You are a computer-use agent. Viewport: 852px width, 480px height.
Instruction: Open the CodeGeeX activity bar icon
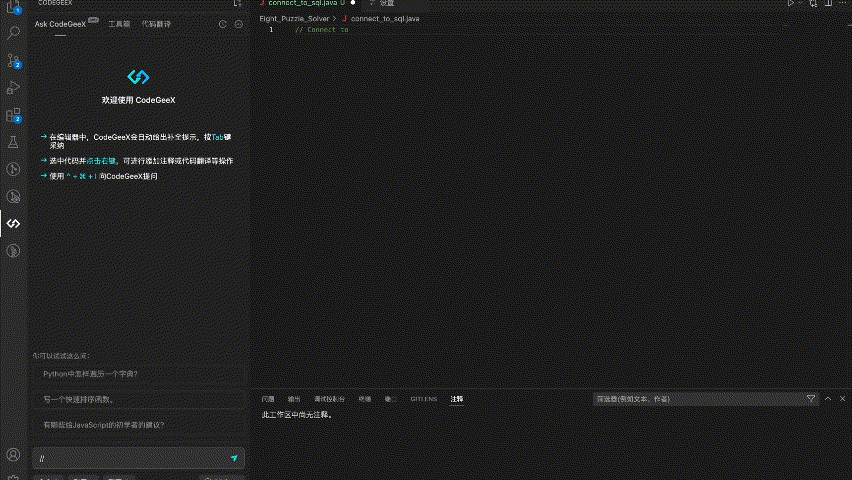[x=13, y=223]
